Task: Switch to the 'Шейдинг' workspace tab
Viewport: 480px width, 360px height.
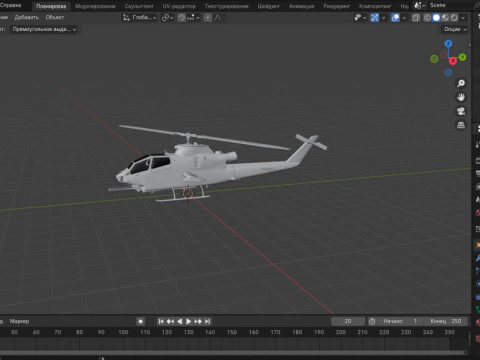Action: tap(268, 6)
